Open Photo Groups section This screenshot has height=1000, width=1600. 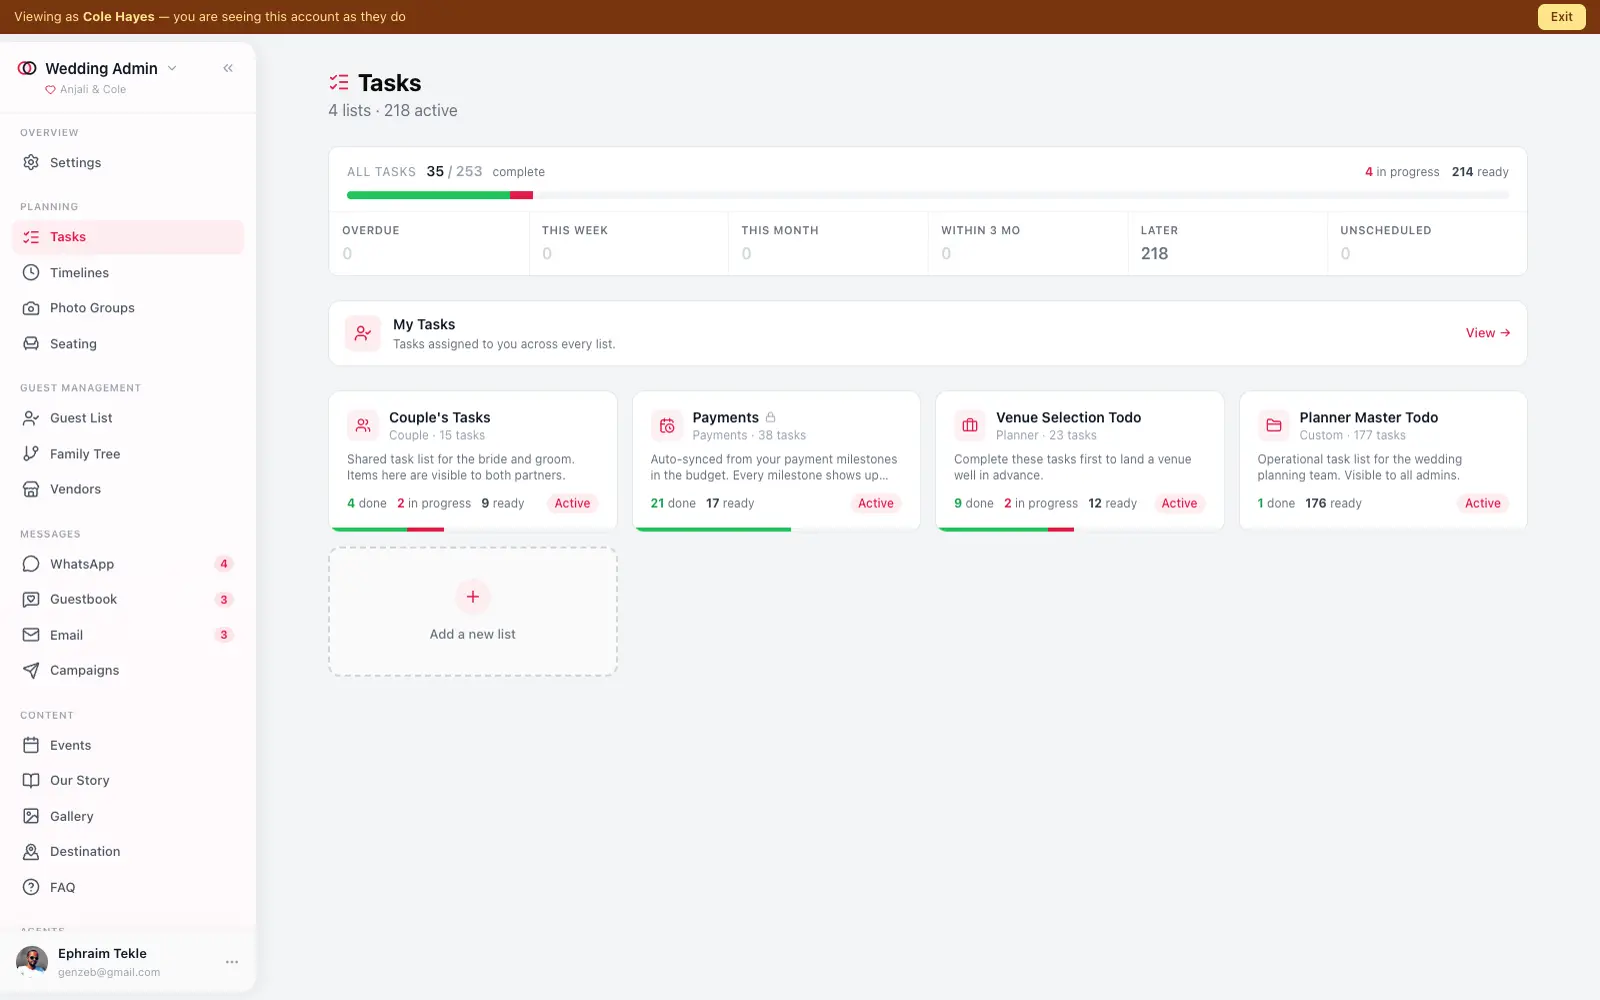pyautogui.click(x=128, y=308)
